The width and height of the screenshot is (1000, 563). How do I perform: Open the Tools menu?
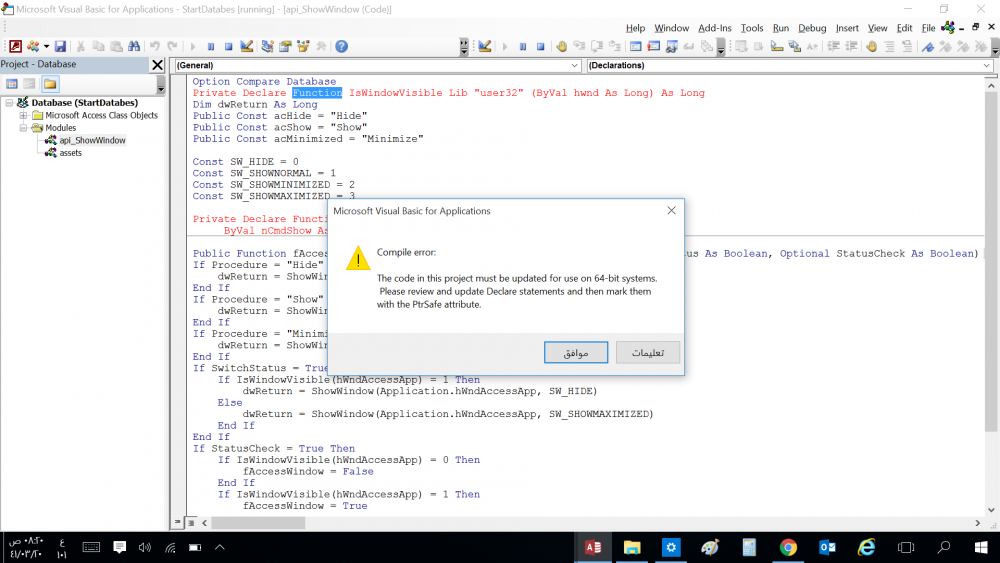pyautogui.click(x=752, y=28)
